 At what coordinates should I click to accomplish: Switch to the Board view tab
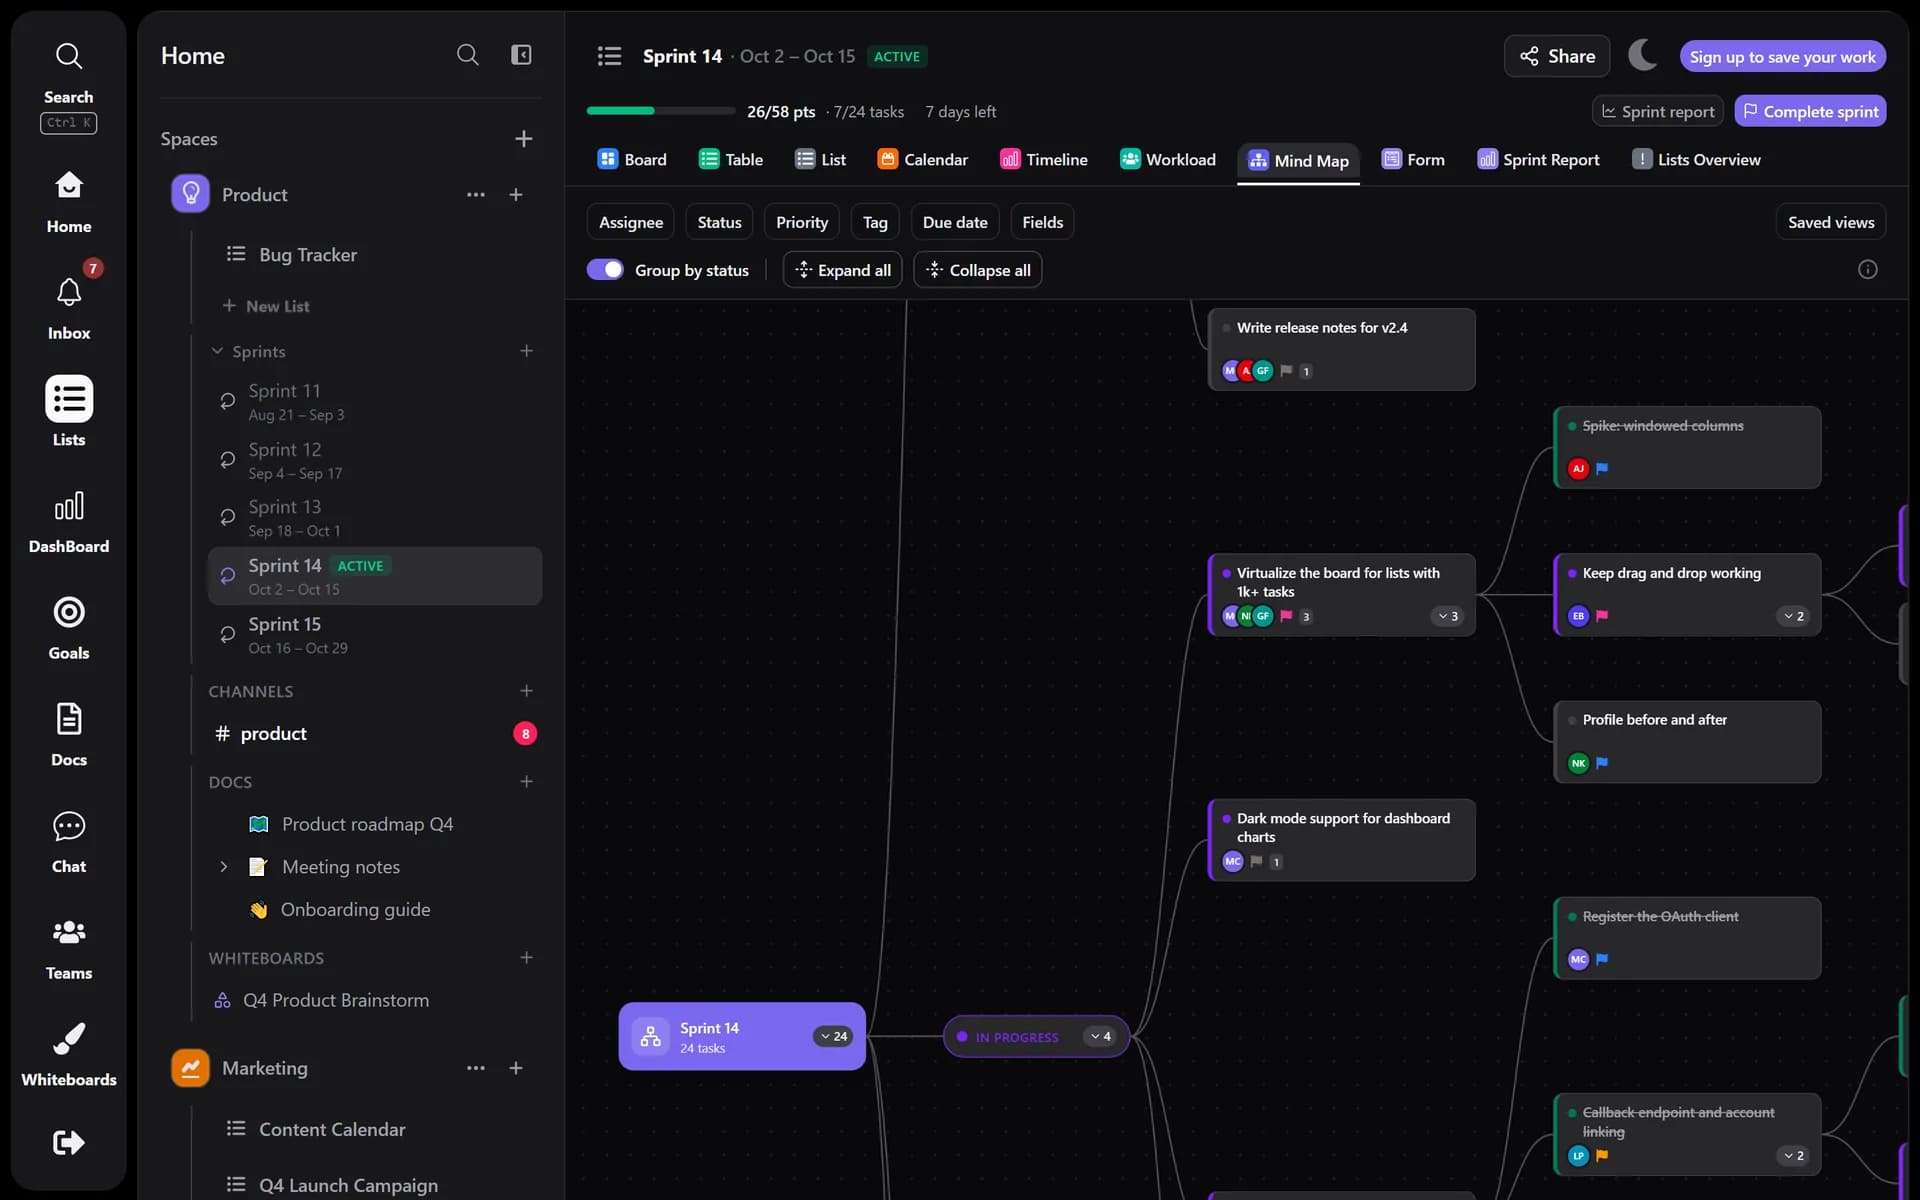pyautogui.click(x=632, y=160)
